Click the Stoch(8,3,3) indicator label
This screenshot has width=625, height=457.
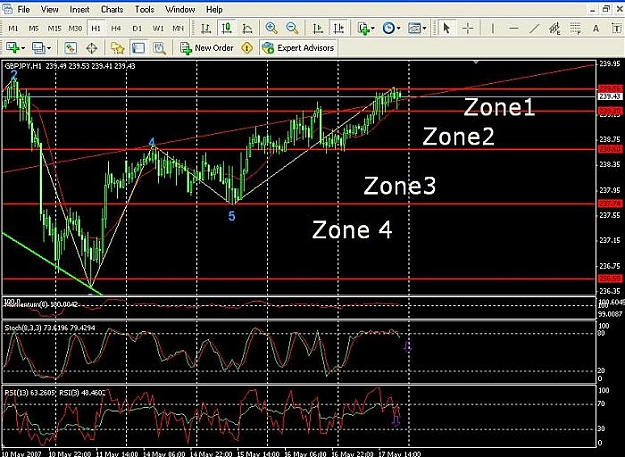(x=21, y=328)
